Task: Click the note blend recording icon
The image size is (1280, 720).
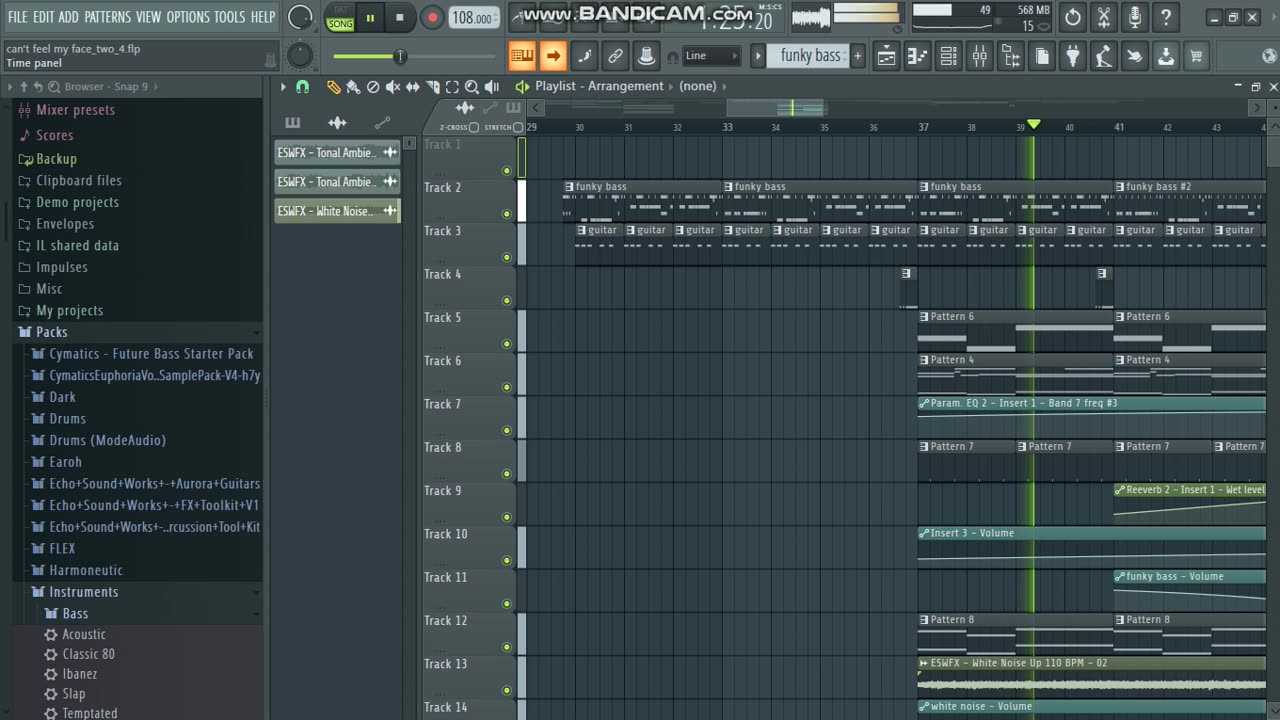Action: [584, 56]
